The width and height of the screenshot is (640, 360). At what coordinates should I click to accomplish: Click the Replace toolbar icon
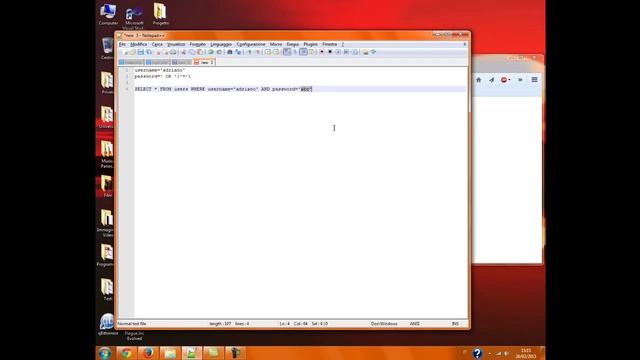coord(238,52)
